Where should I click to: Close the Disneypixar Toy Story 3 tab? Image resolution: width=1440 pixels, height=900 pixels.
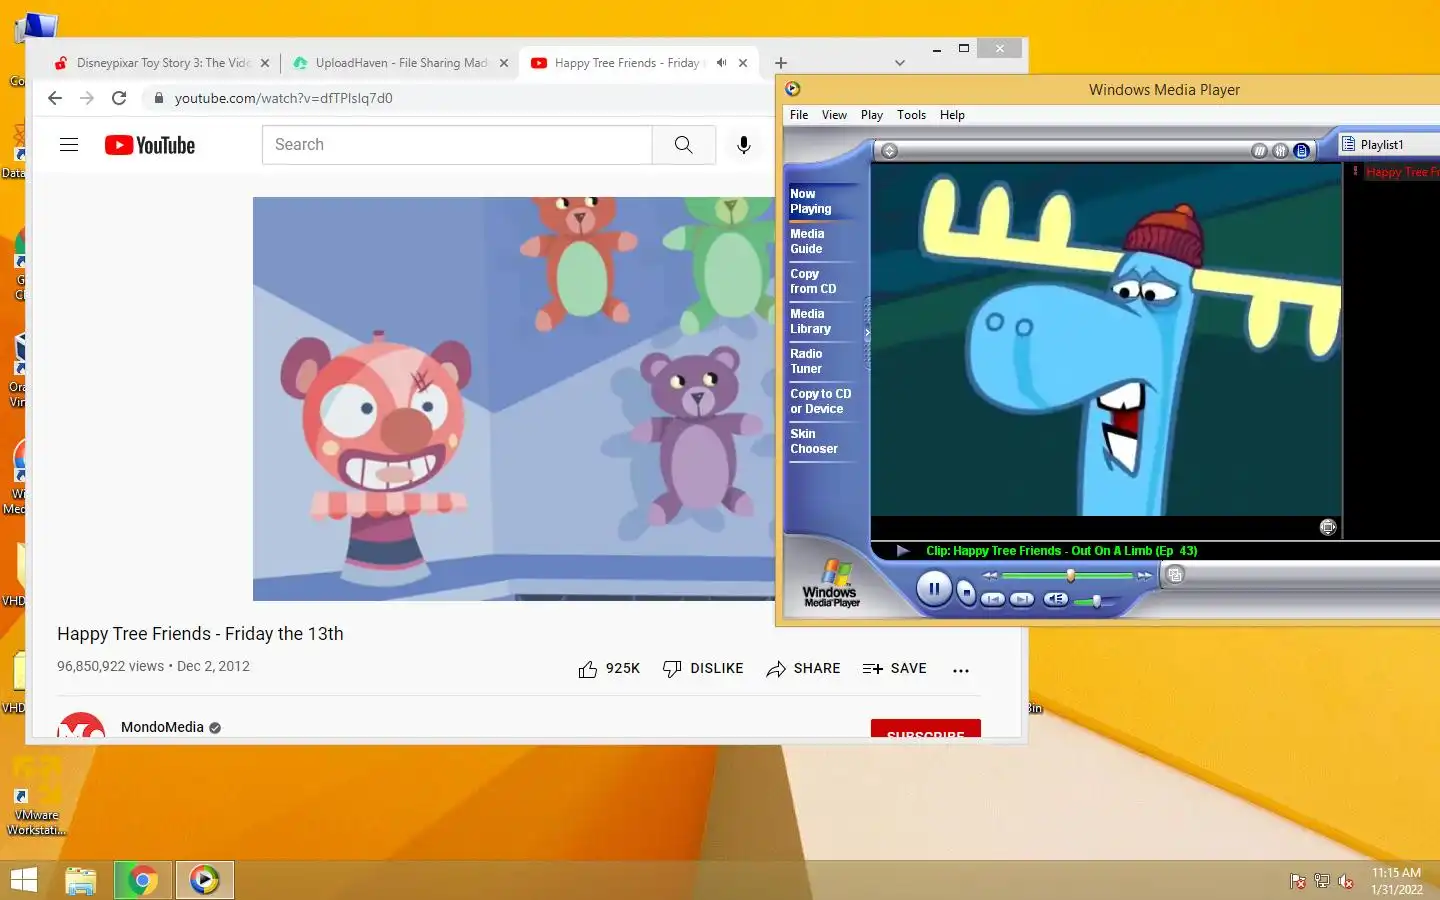(x=265, y=63)
